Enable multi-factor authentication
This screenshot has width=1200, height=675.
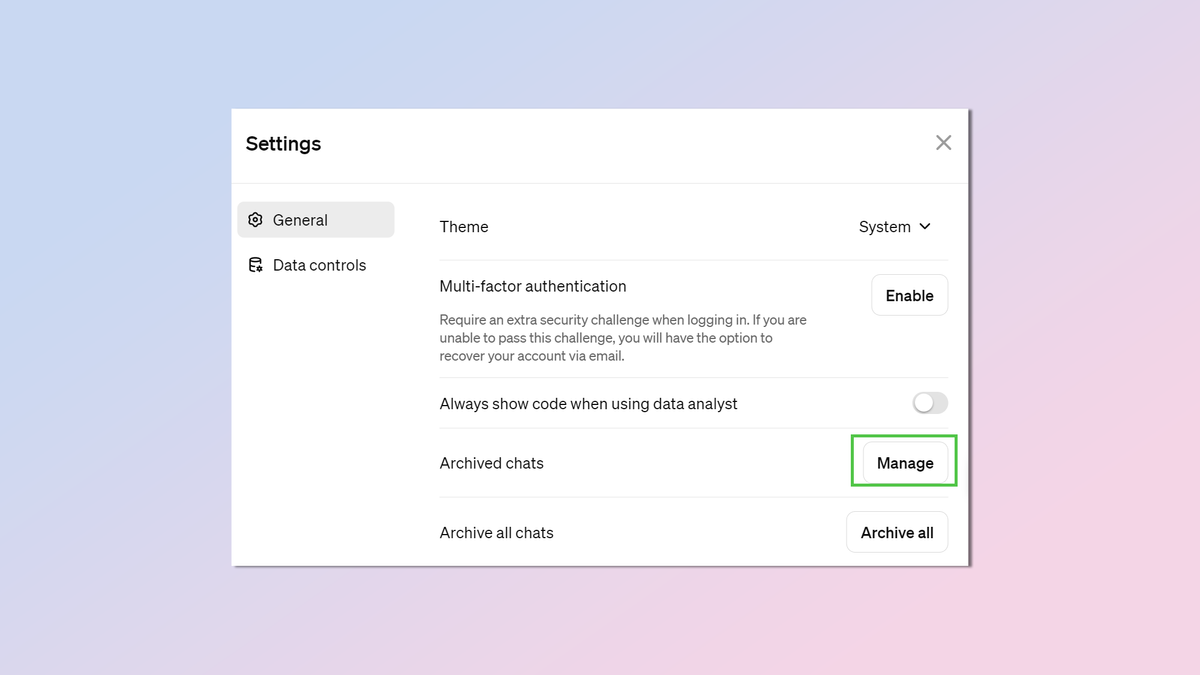point(909,295)
